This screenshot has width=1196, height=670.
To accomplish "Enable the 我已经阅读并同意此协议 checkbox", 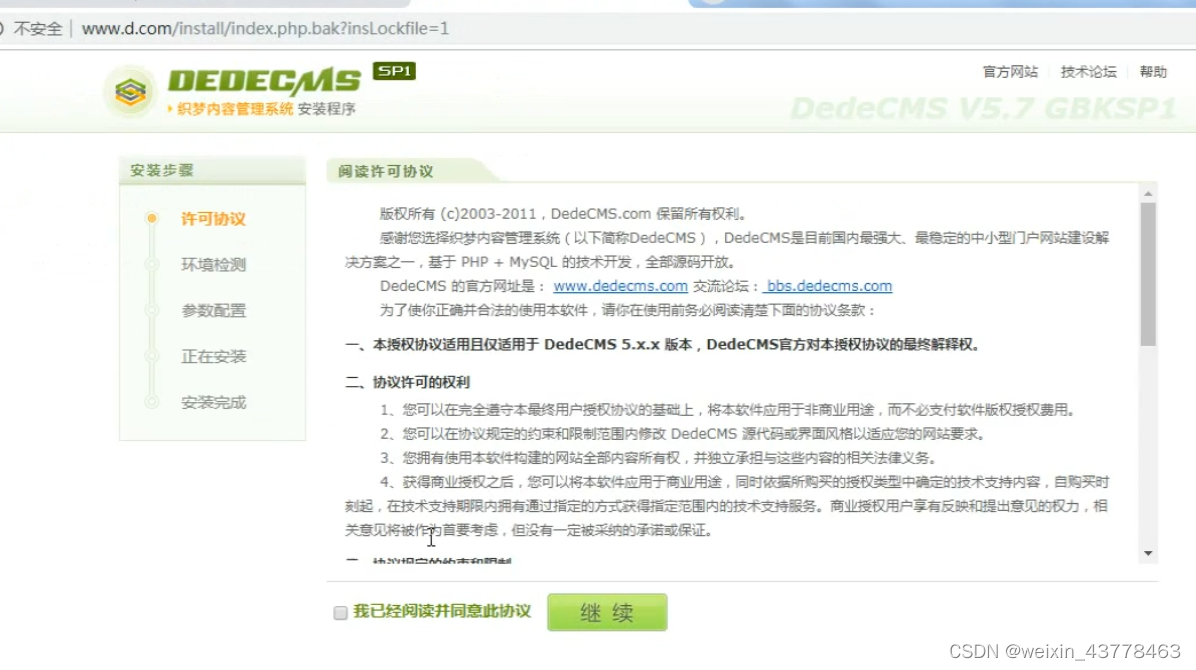I will tap(340, 611).
